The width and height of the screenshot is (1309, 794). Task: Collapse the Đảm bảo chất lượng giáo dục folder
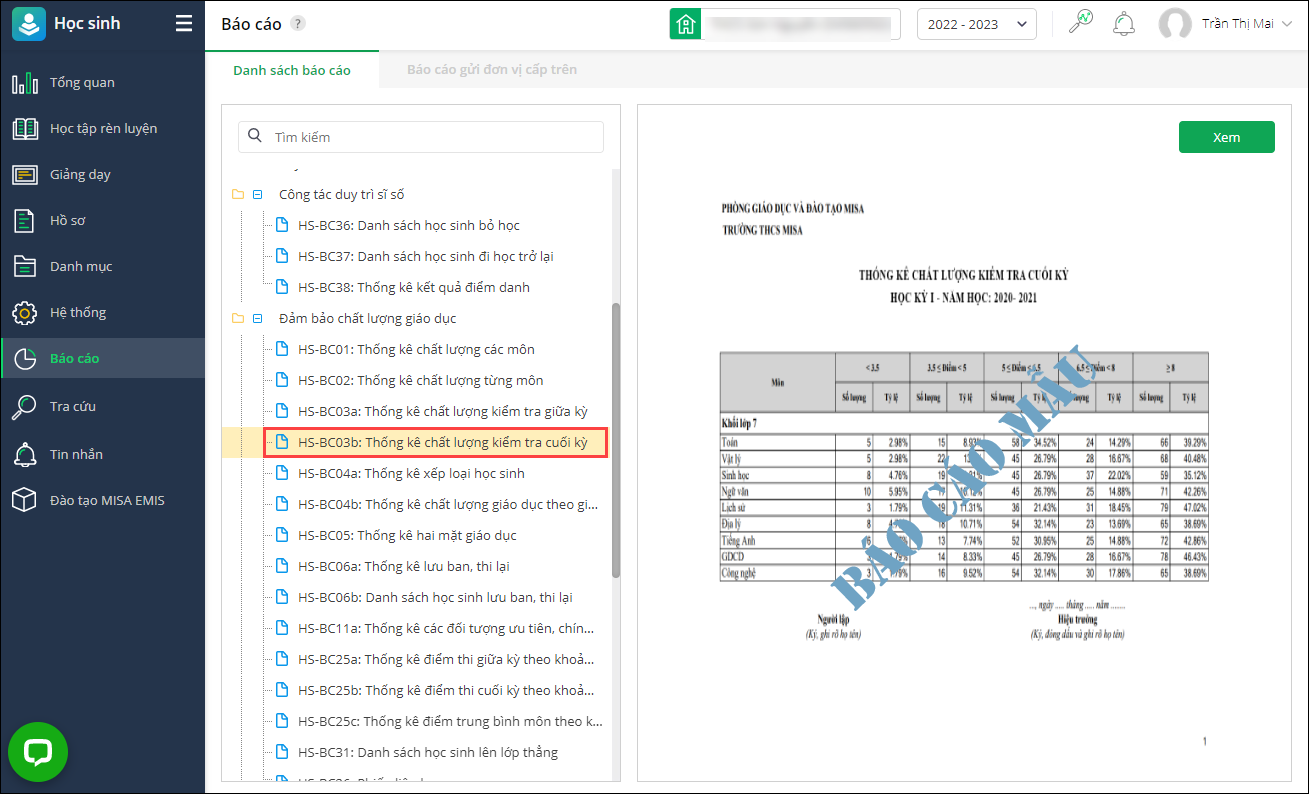(258, 319)
